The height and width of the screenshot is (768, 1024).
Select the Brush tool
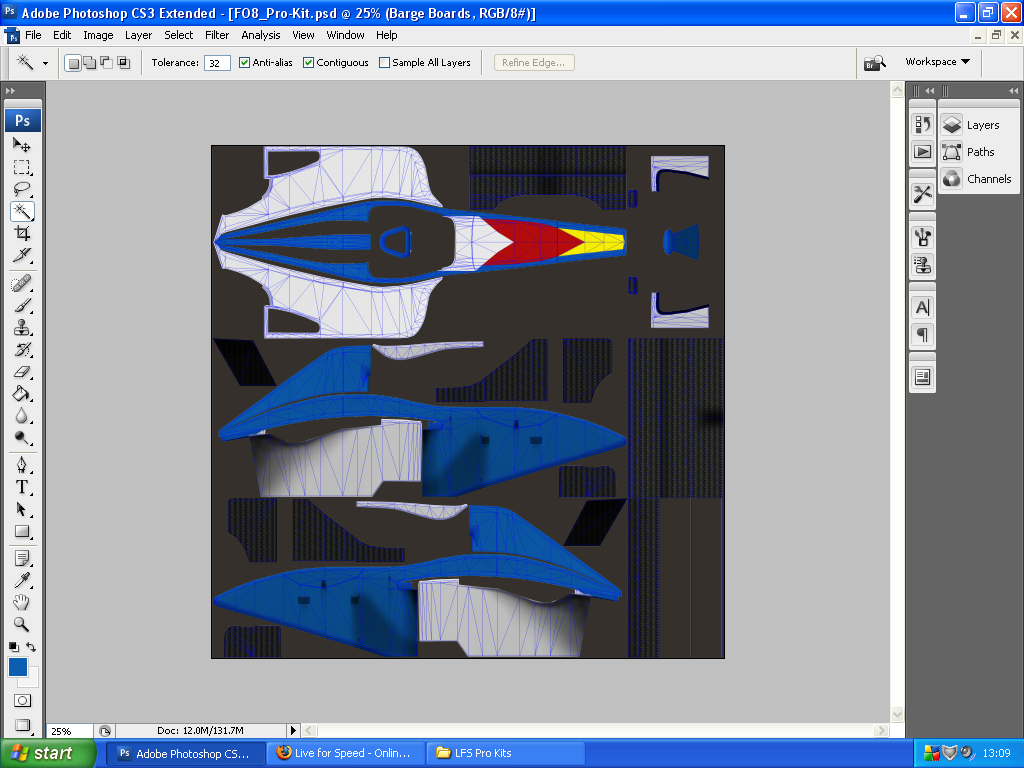22,306
